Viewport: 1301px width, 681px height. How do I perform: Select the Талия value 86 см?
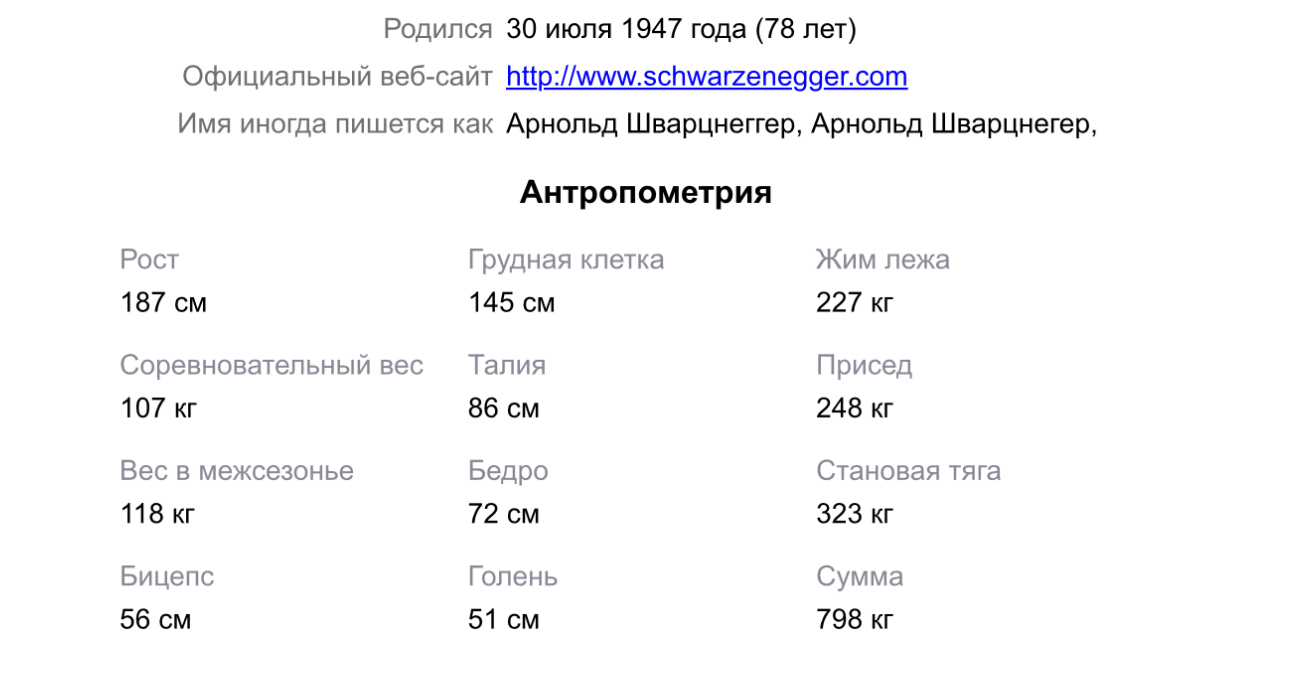tap(503, 408)
